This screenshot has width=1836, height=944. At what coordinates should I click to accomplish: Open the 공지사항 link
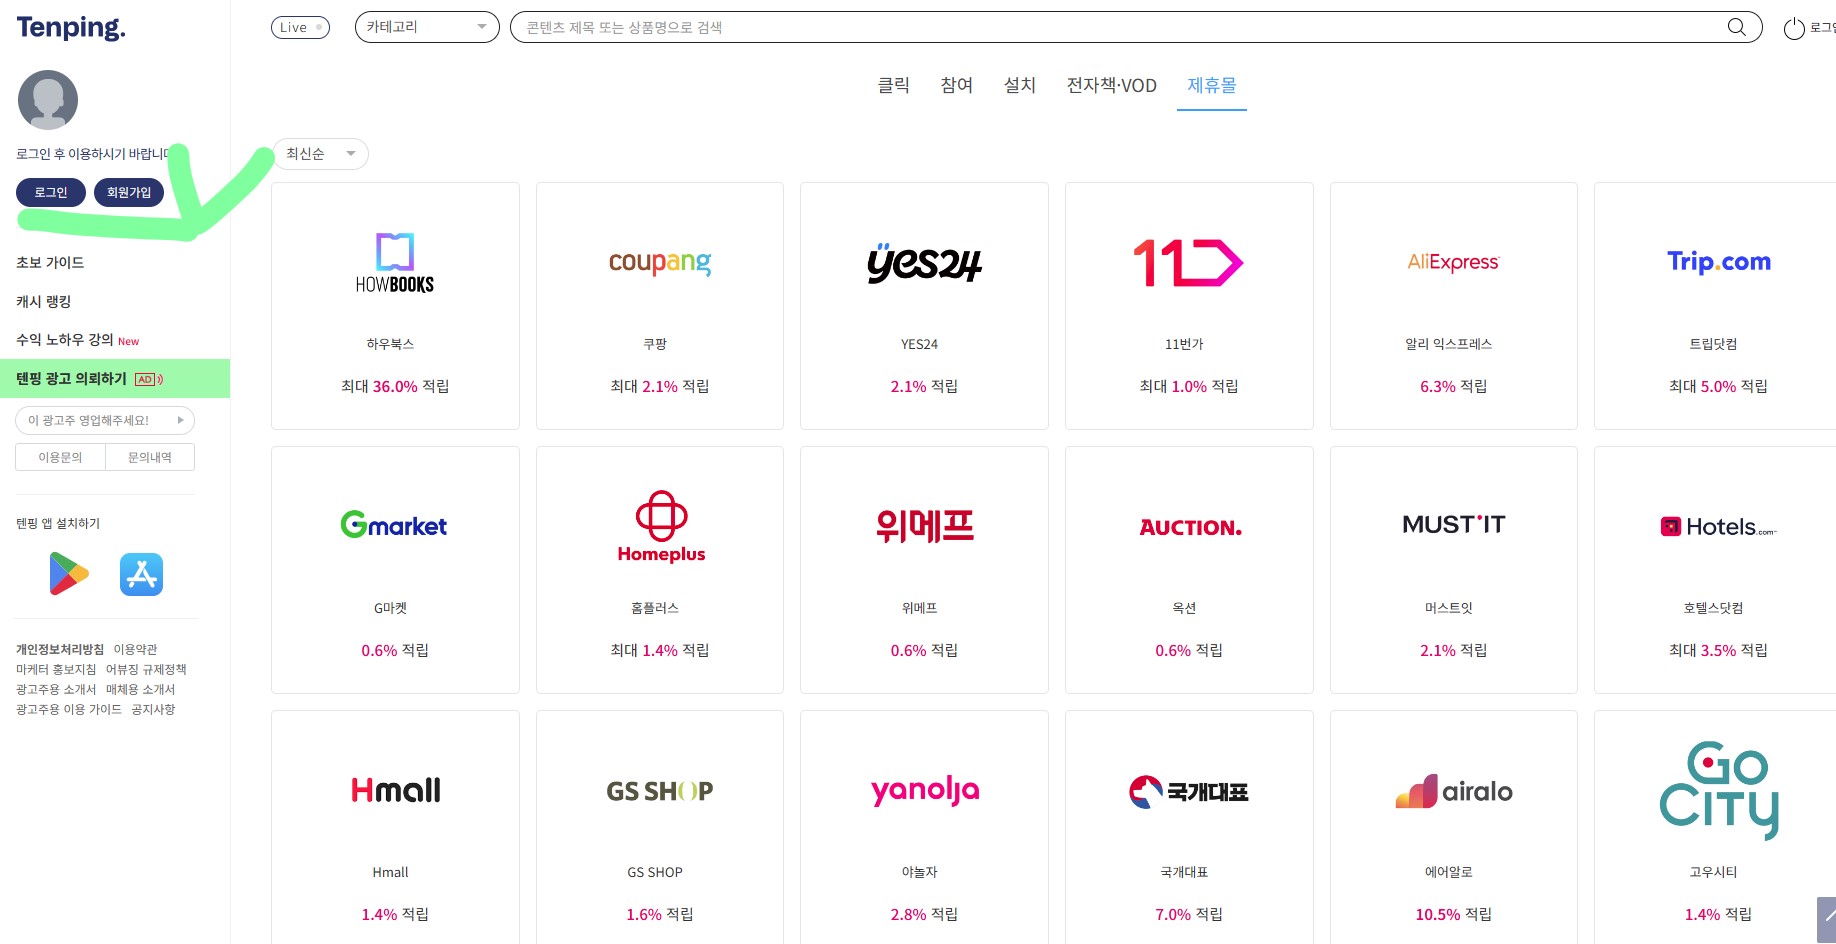[x=153, y=709]
